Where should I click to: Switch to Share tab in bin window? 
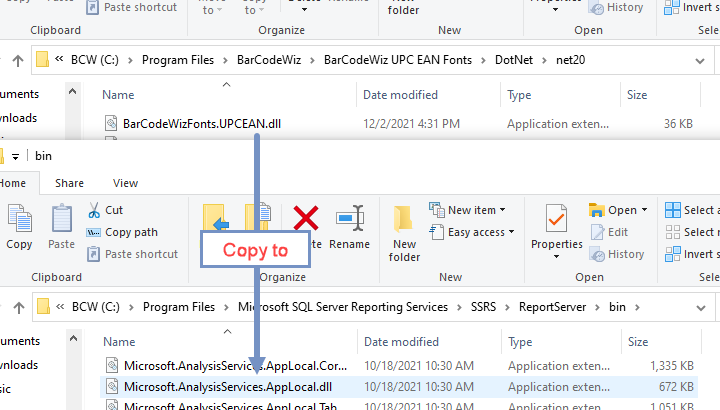(x=69, y=183)
